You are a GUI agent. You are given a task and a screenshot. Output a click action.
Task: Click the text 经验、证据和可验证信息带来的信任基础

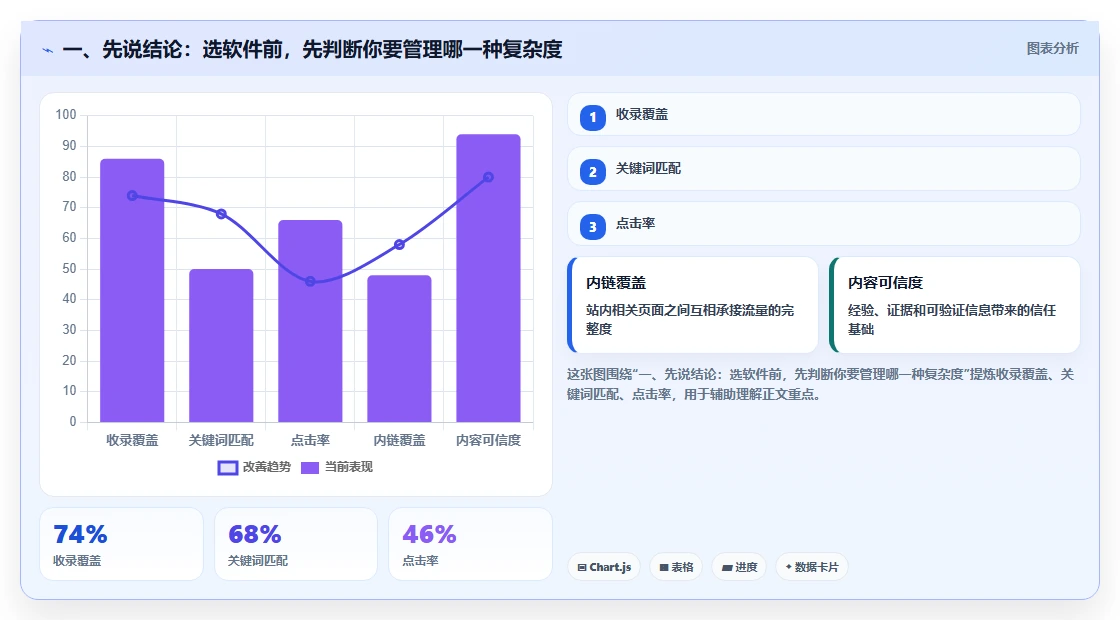point(951,319)
